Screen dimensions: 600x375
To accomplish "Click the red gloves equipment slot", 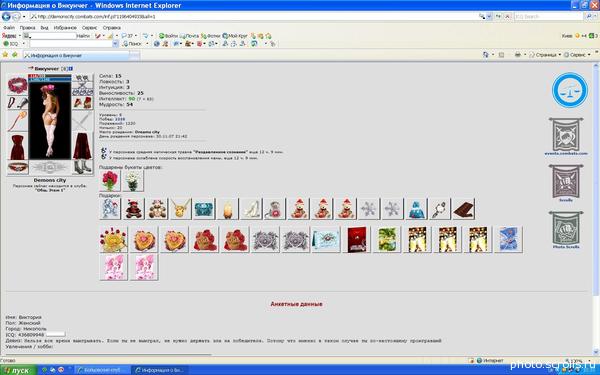I will pos(82,103).
